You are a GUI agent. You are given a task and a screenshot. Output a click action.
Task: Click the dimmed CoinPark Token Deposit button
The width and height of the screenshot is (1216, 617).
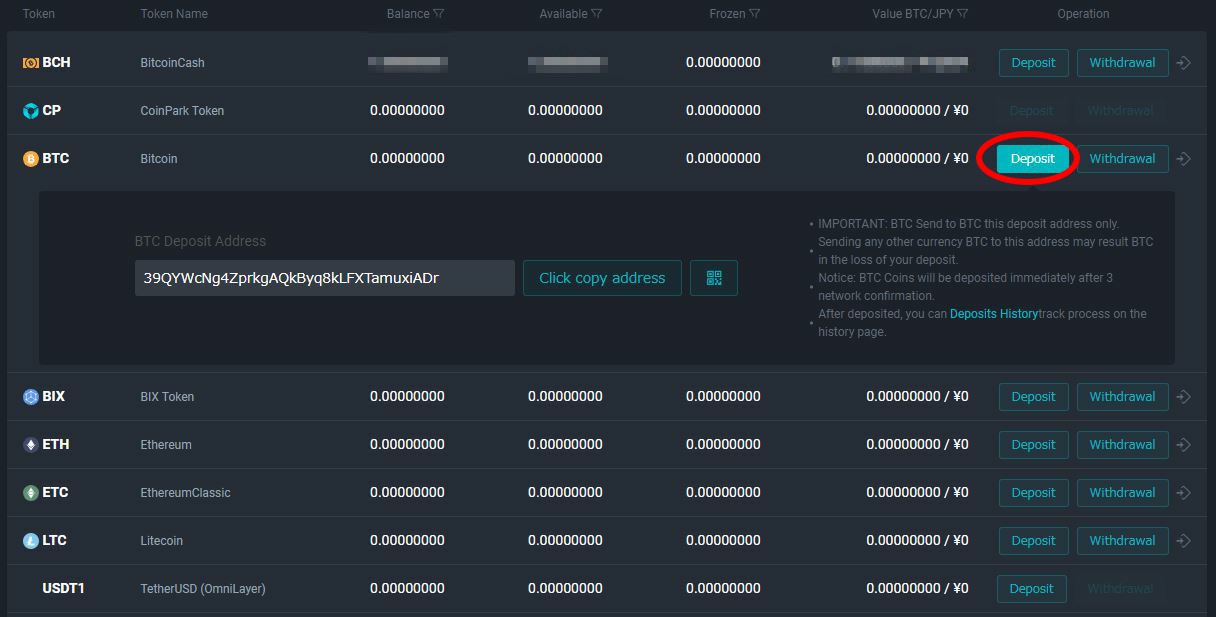tap(1032, 111)
